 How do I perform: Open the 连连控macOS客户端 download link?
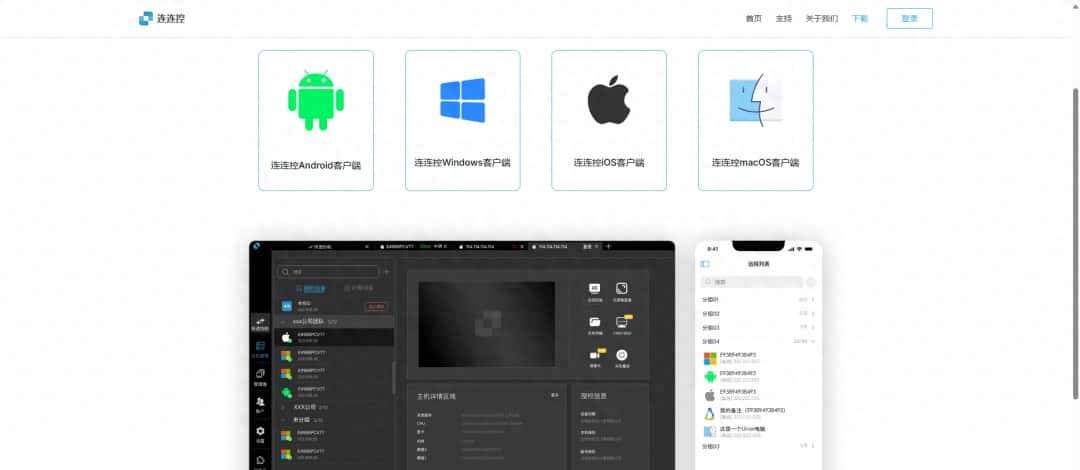[x=756, y=163]
